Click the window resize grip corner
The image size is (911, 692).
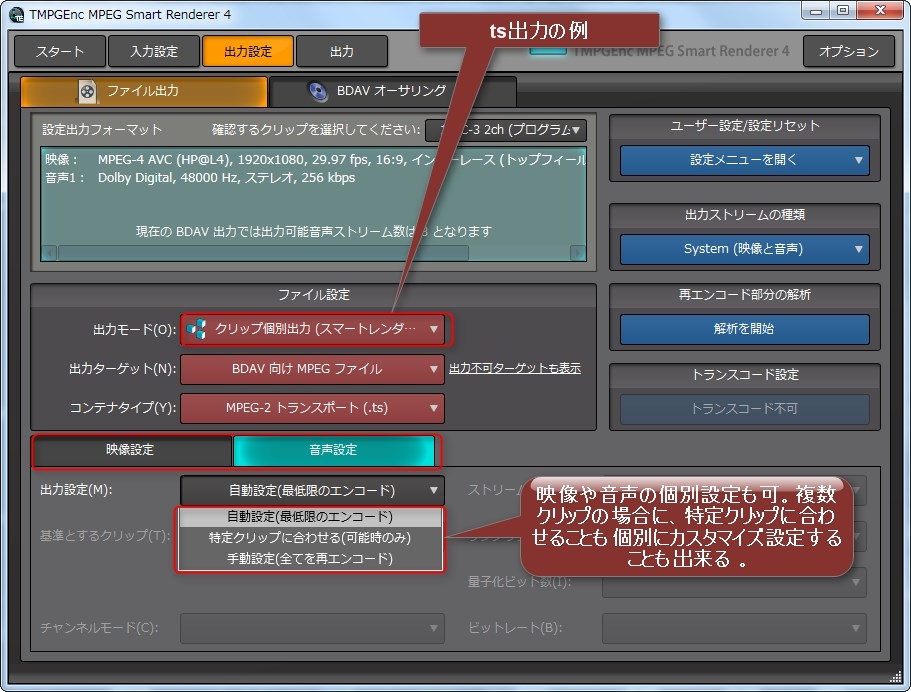pyautogui.click(x=896, y=677)
